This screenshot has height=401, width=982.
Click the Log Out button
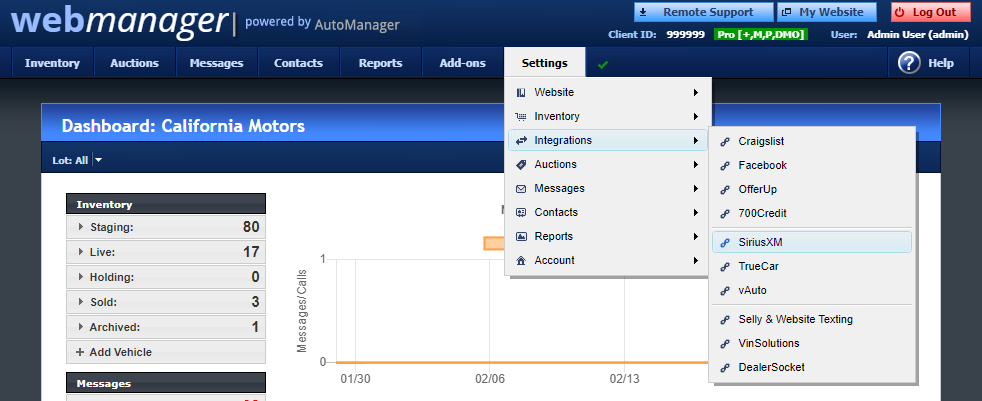931,12
